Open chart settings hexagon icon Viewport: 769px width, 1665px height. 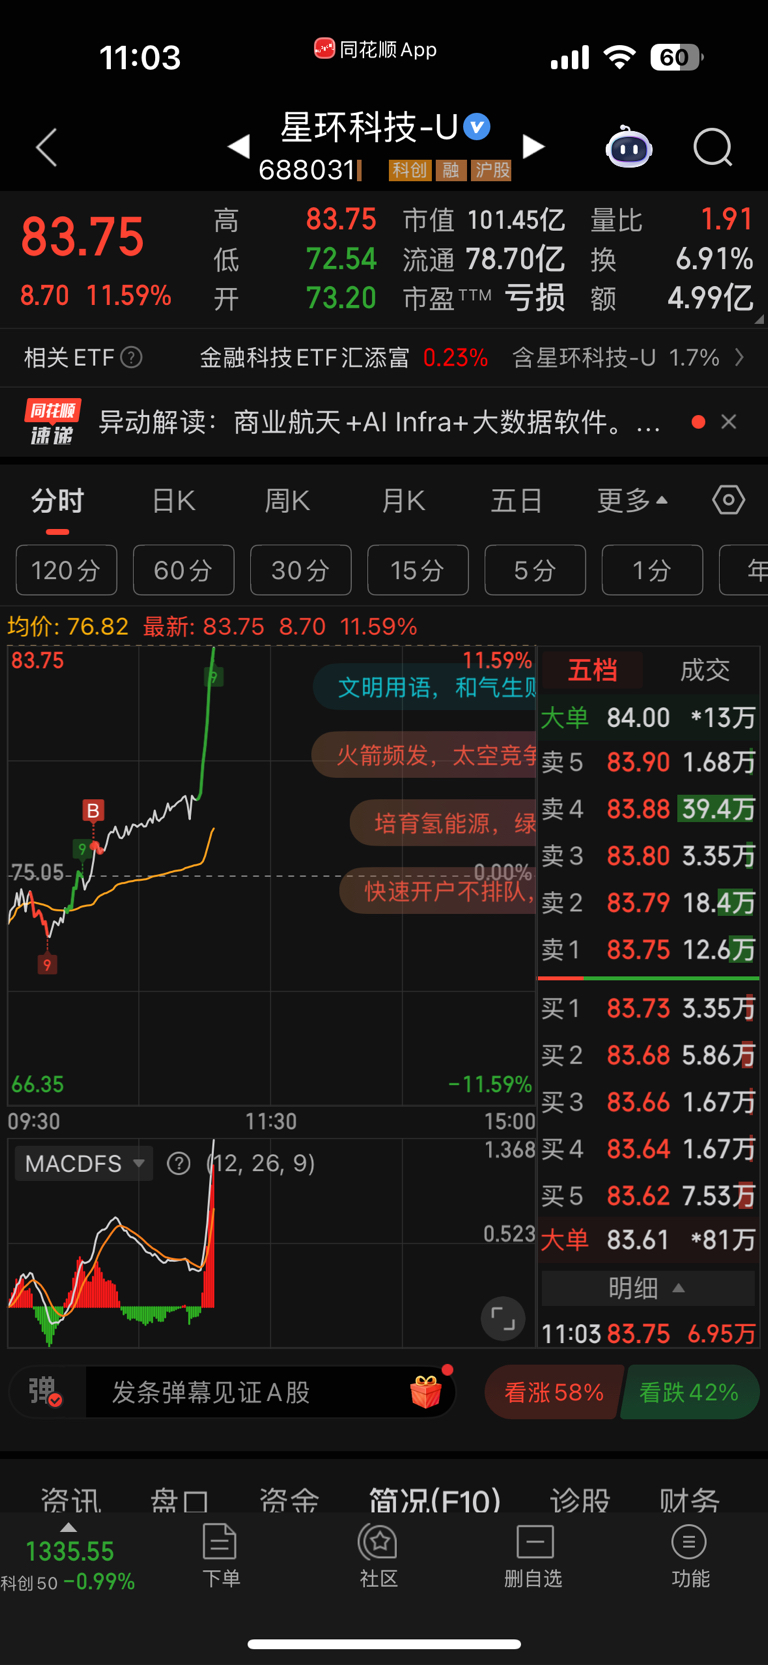point(728,500)
